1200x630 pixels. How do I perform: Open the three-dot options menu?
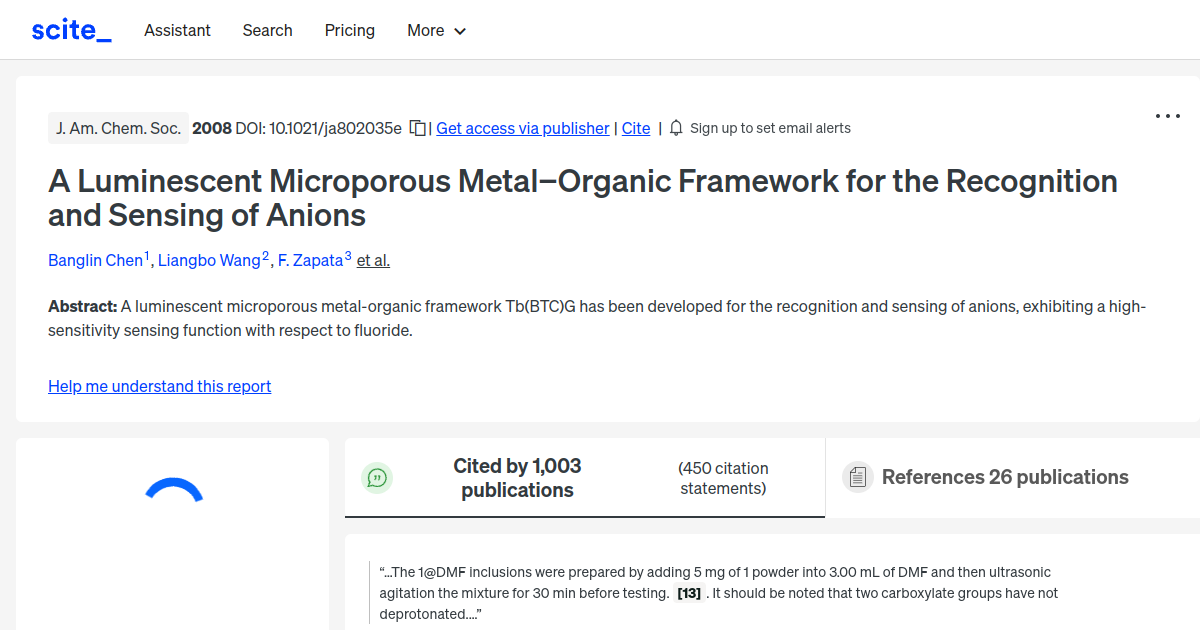[x=1167, y=116]
